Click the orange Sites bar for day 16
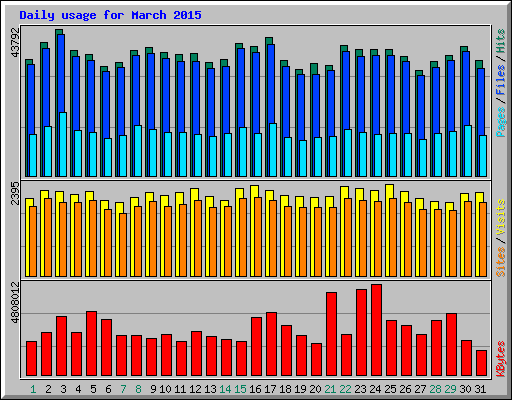512x400 pixels. (x=258, y=237)
